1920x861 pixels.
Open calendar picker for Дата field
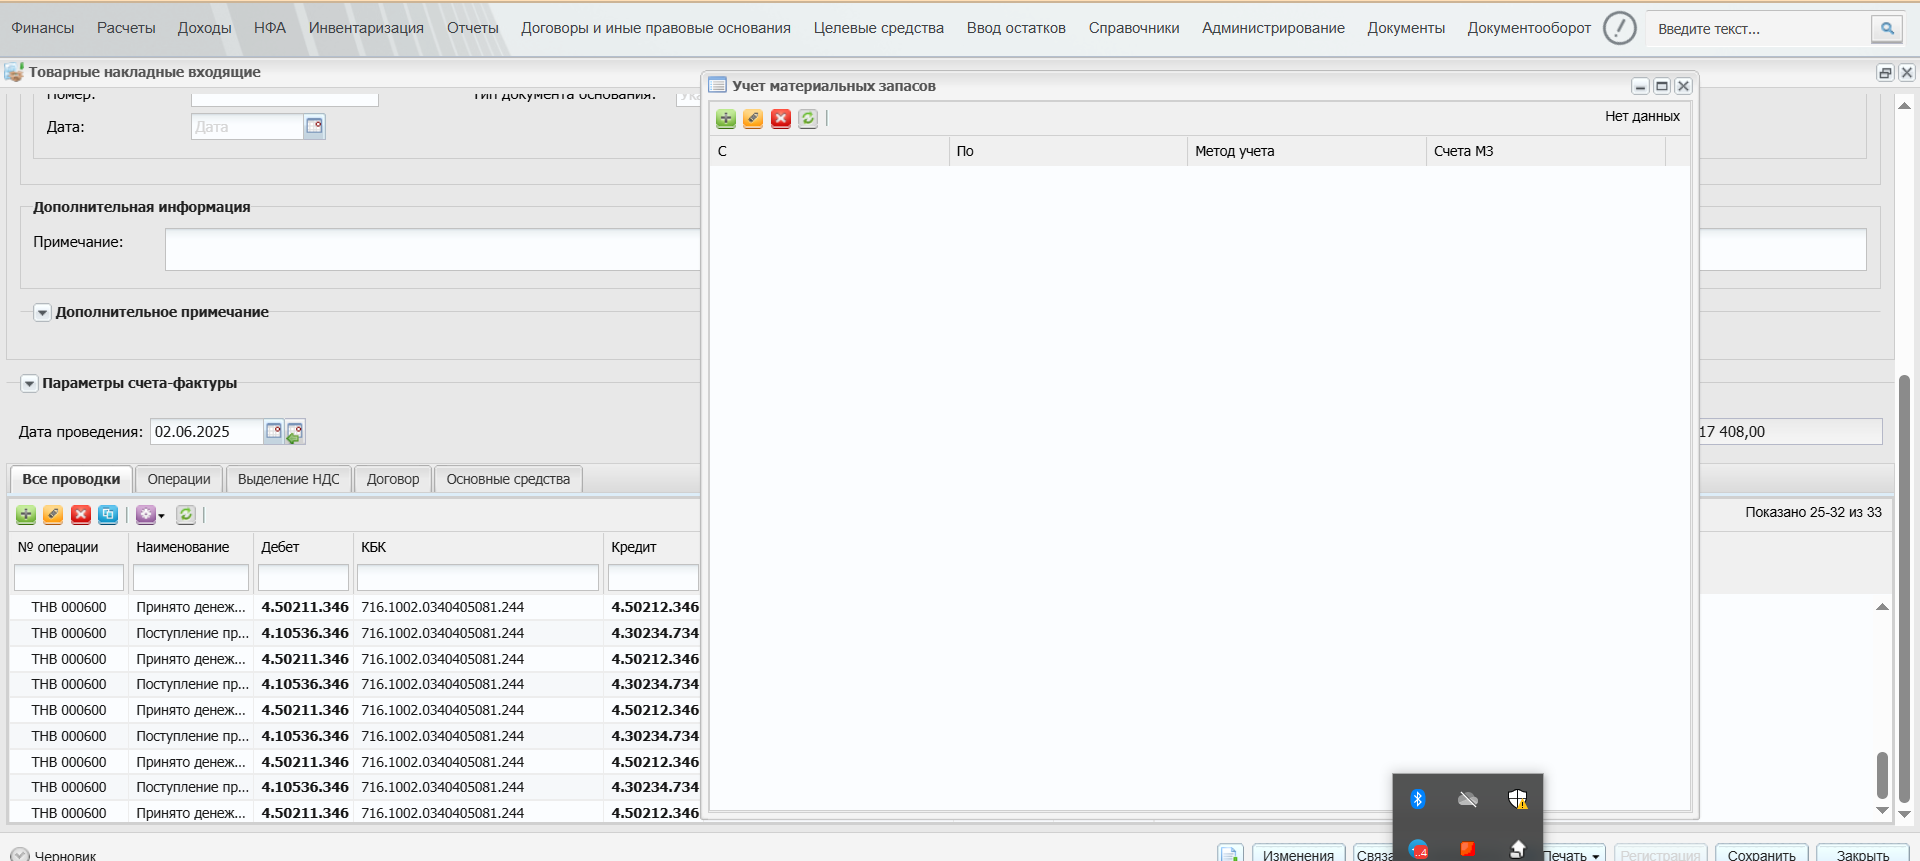pos(314,127)
